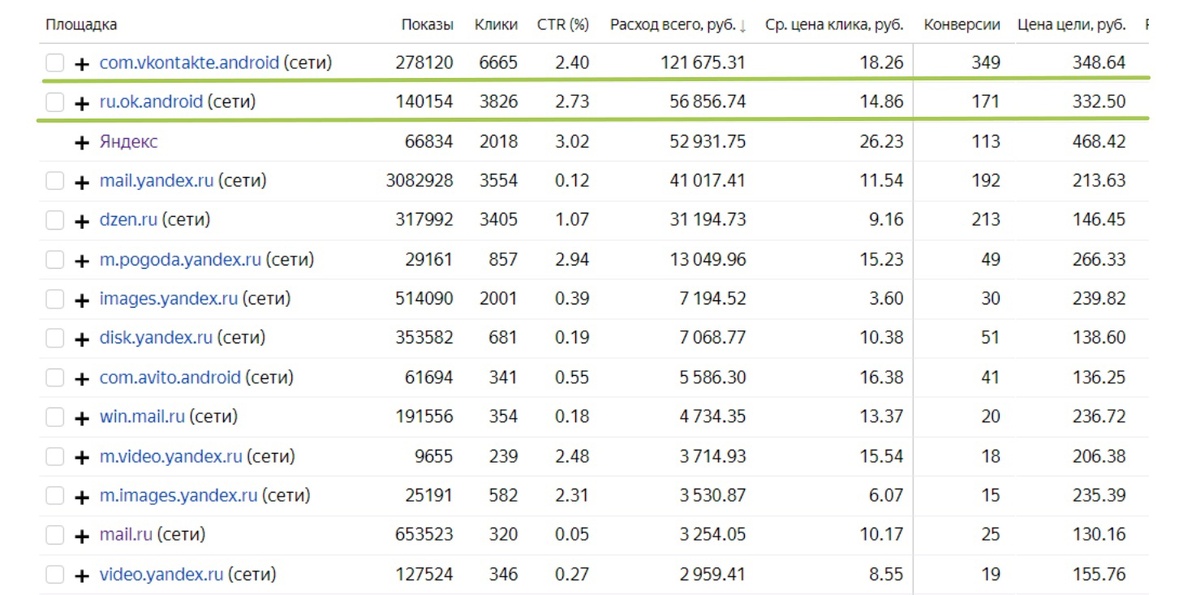Select impressions value 3082928
This screenshot has width=1200, height=595.
click(x=419, y=181)
